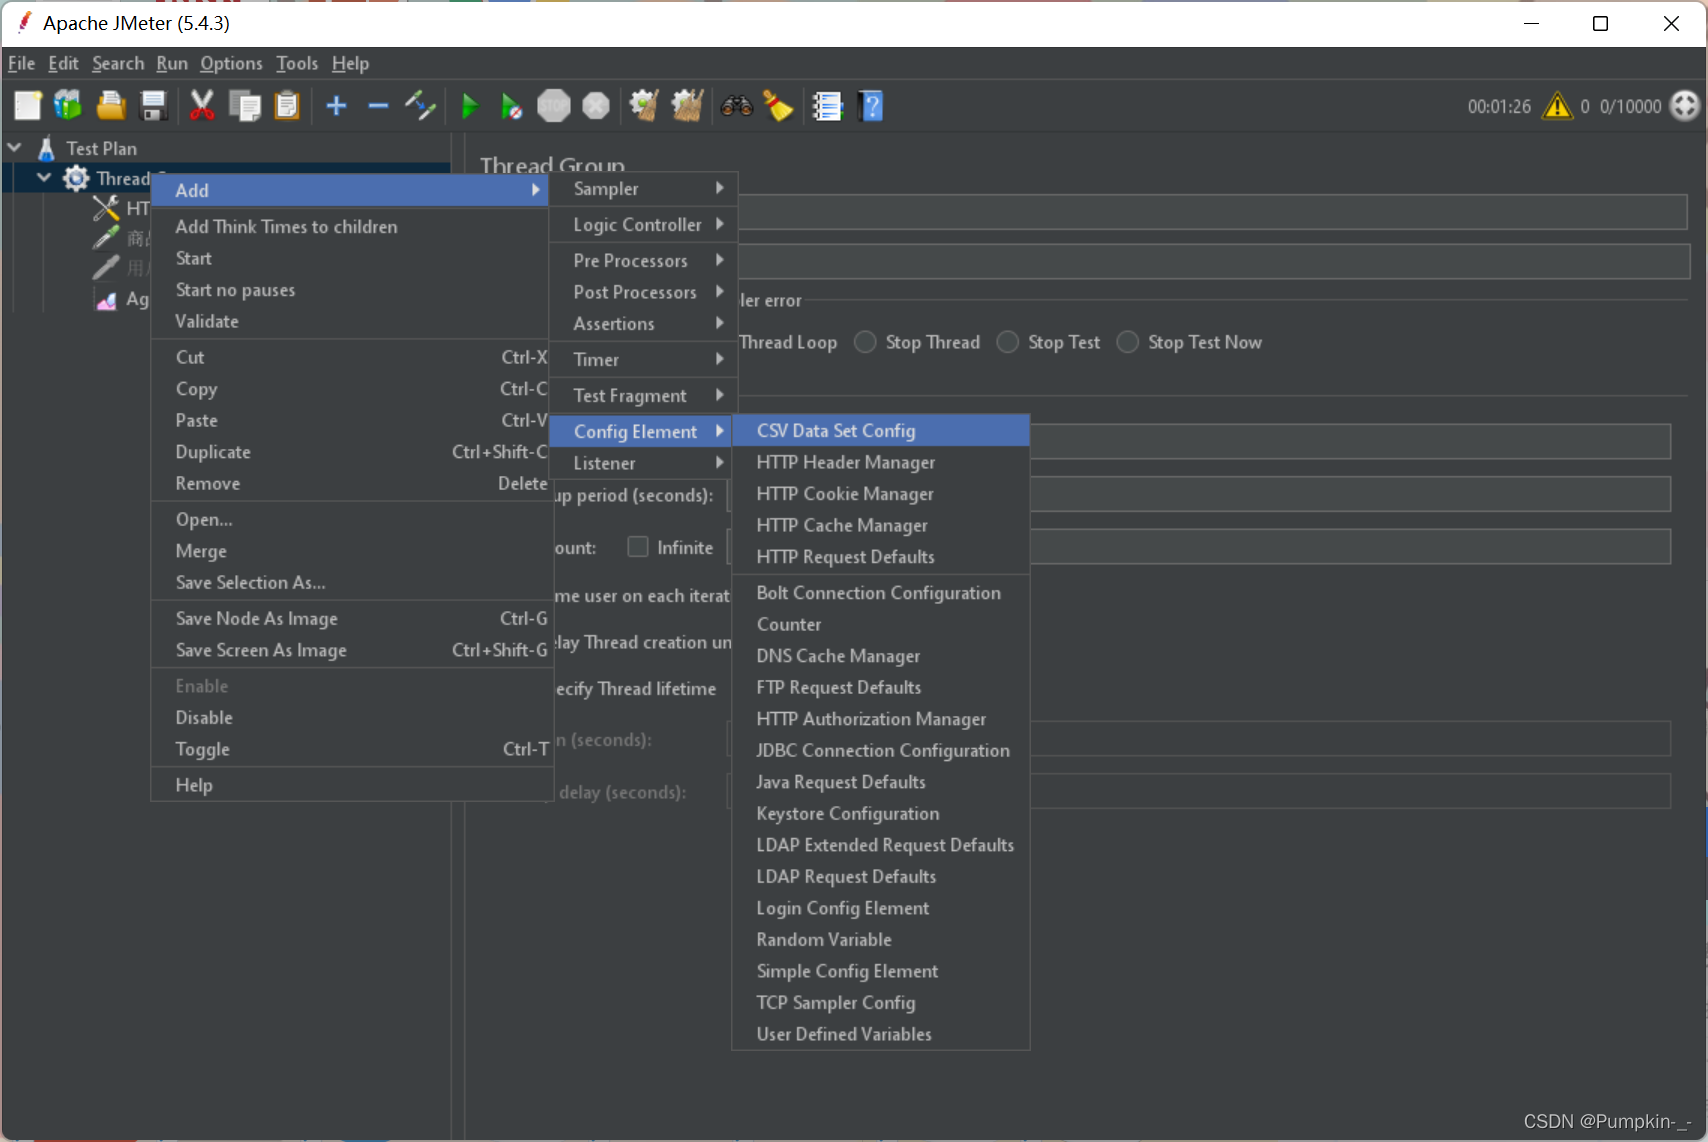This screenshot has height=1142, width=1708.
Task: Select the Counter config element
Action: tap(881, 624)
